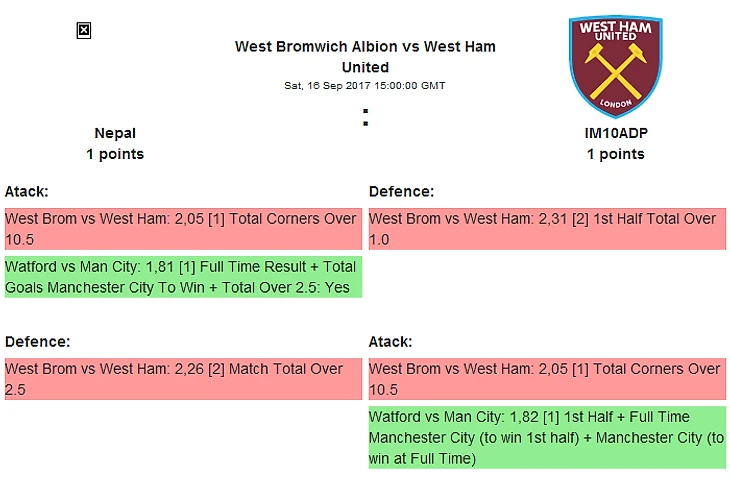Select Nepal's red Total Corners Over 10.5 bet
This screenshot has height=480, width=730.
pyautogui.click(x=182, y=229)
